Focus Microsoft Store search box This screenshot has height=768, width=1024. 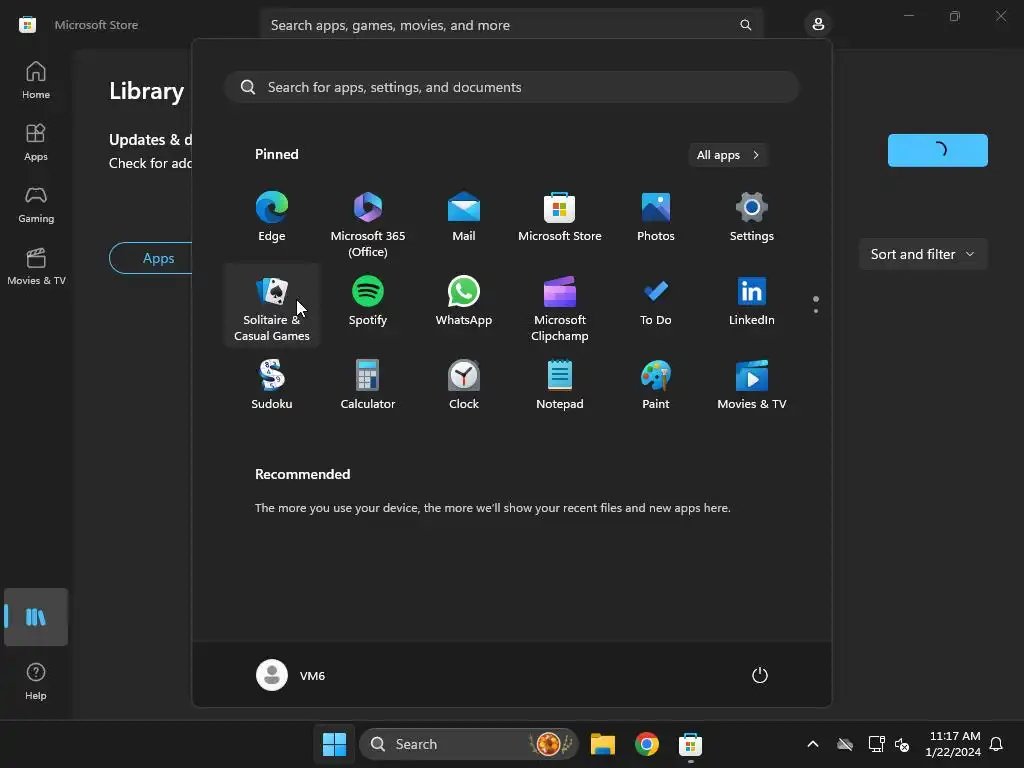512,25
